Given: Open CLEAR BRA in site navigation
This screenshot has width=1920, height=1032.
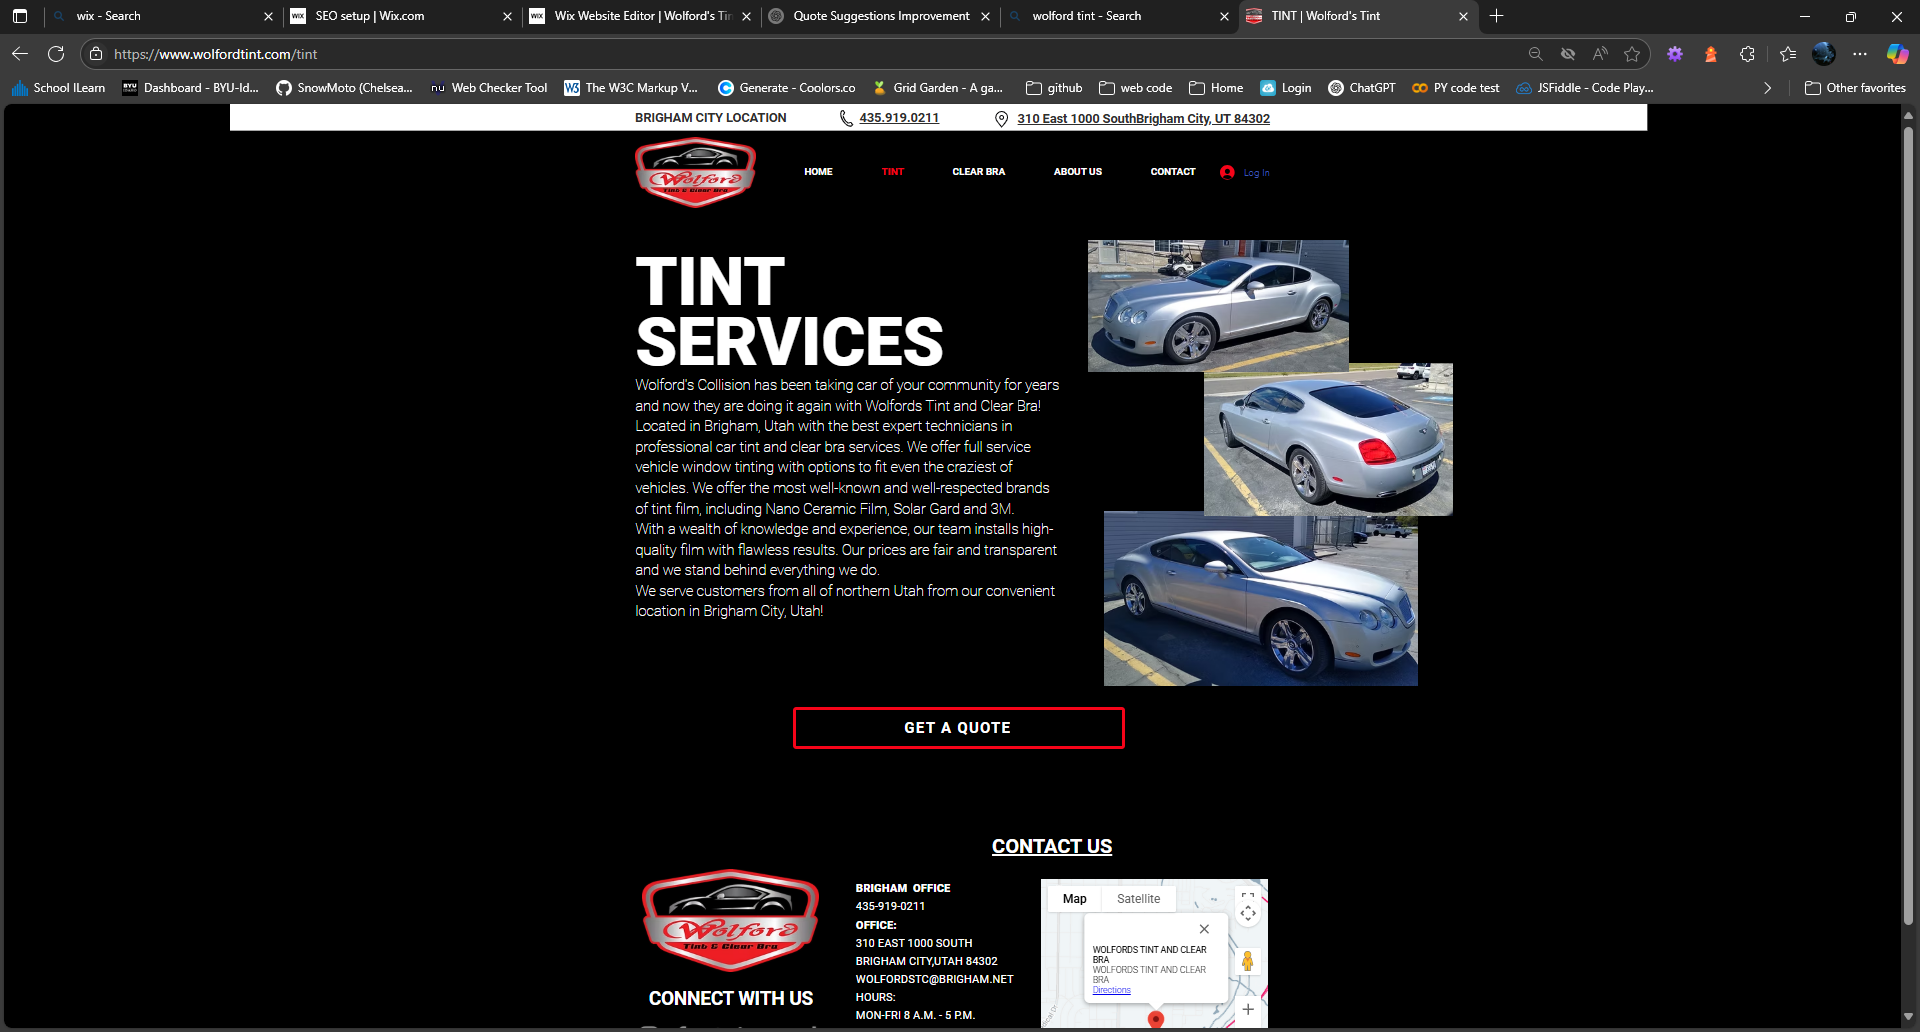Looking at the screenshot, I should (x=978, y=172).
